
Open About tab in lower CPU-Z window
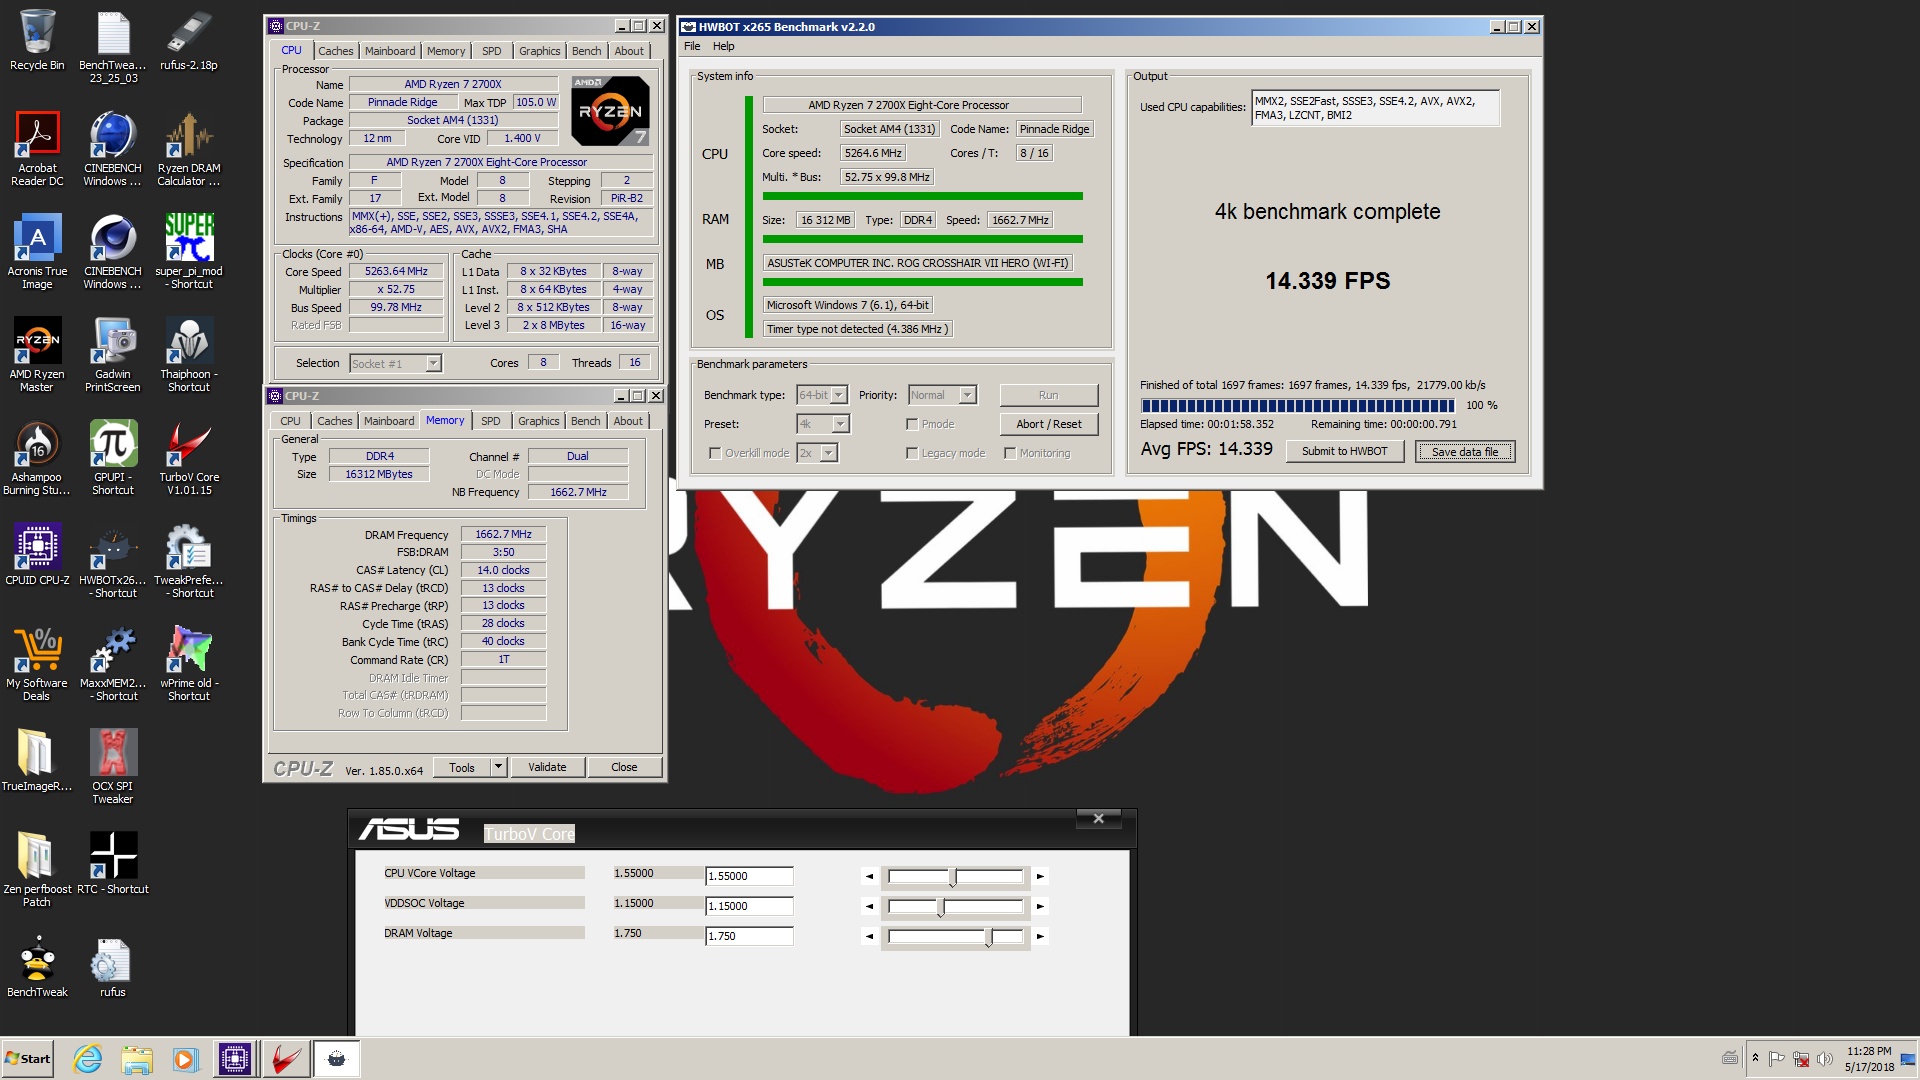(x=628, y=421)
